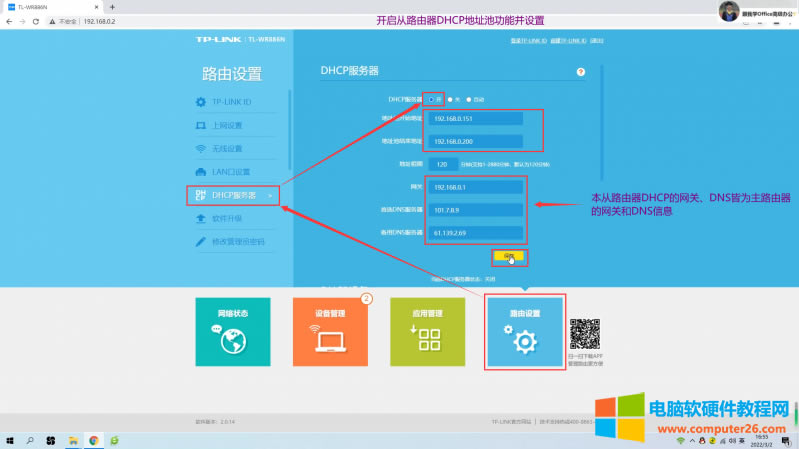Expand the DHCP服务器 sidebar item arrow
Screen dimensions: 799x449
click(x=269, y=195)
